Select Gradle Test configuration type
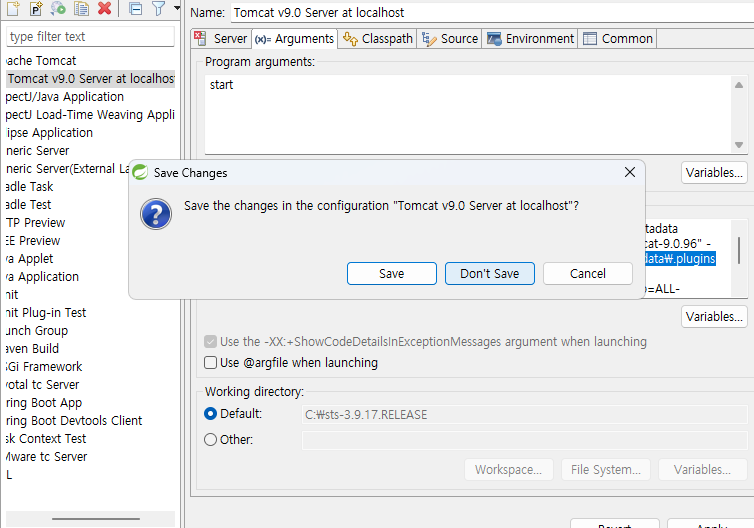 click(28, 204)
